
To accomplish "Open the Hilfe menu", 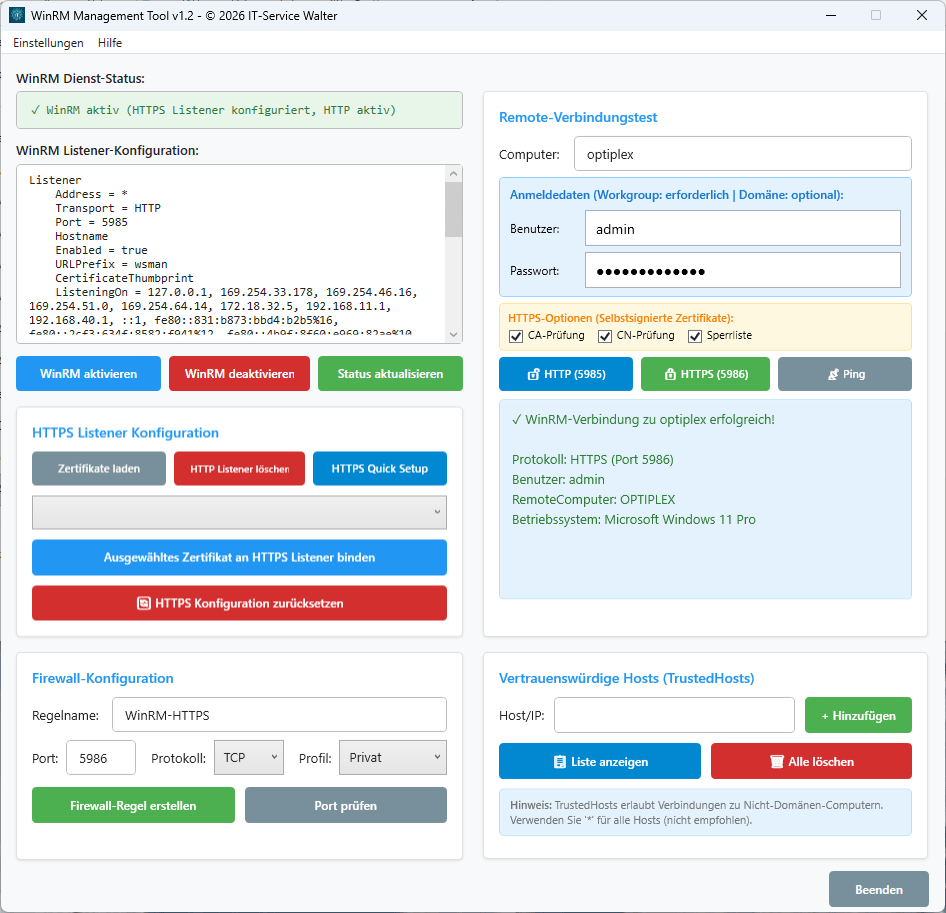I will click(110, 43).
